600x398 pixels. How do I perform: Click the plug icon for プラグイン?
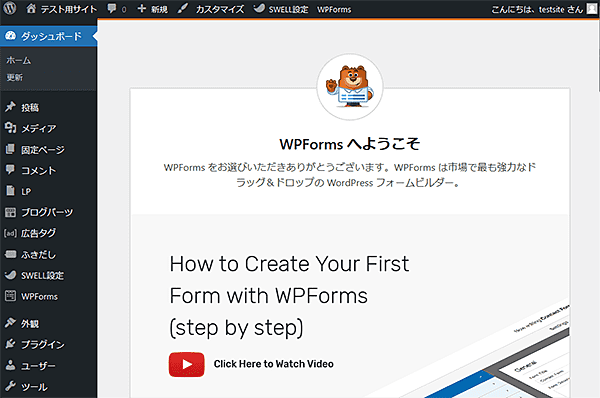(10, 344)
